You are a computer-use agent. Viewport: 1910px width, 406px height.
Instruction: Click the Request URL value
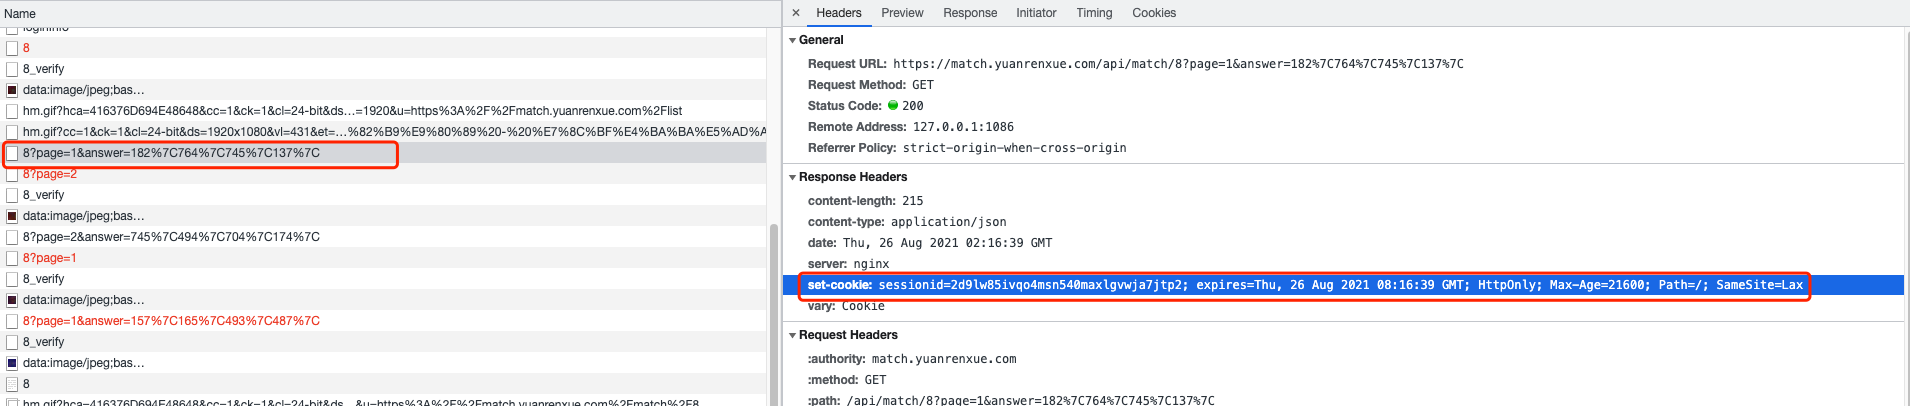[x=1178, y=64]
